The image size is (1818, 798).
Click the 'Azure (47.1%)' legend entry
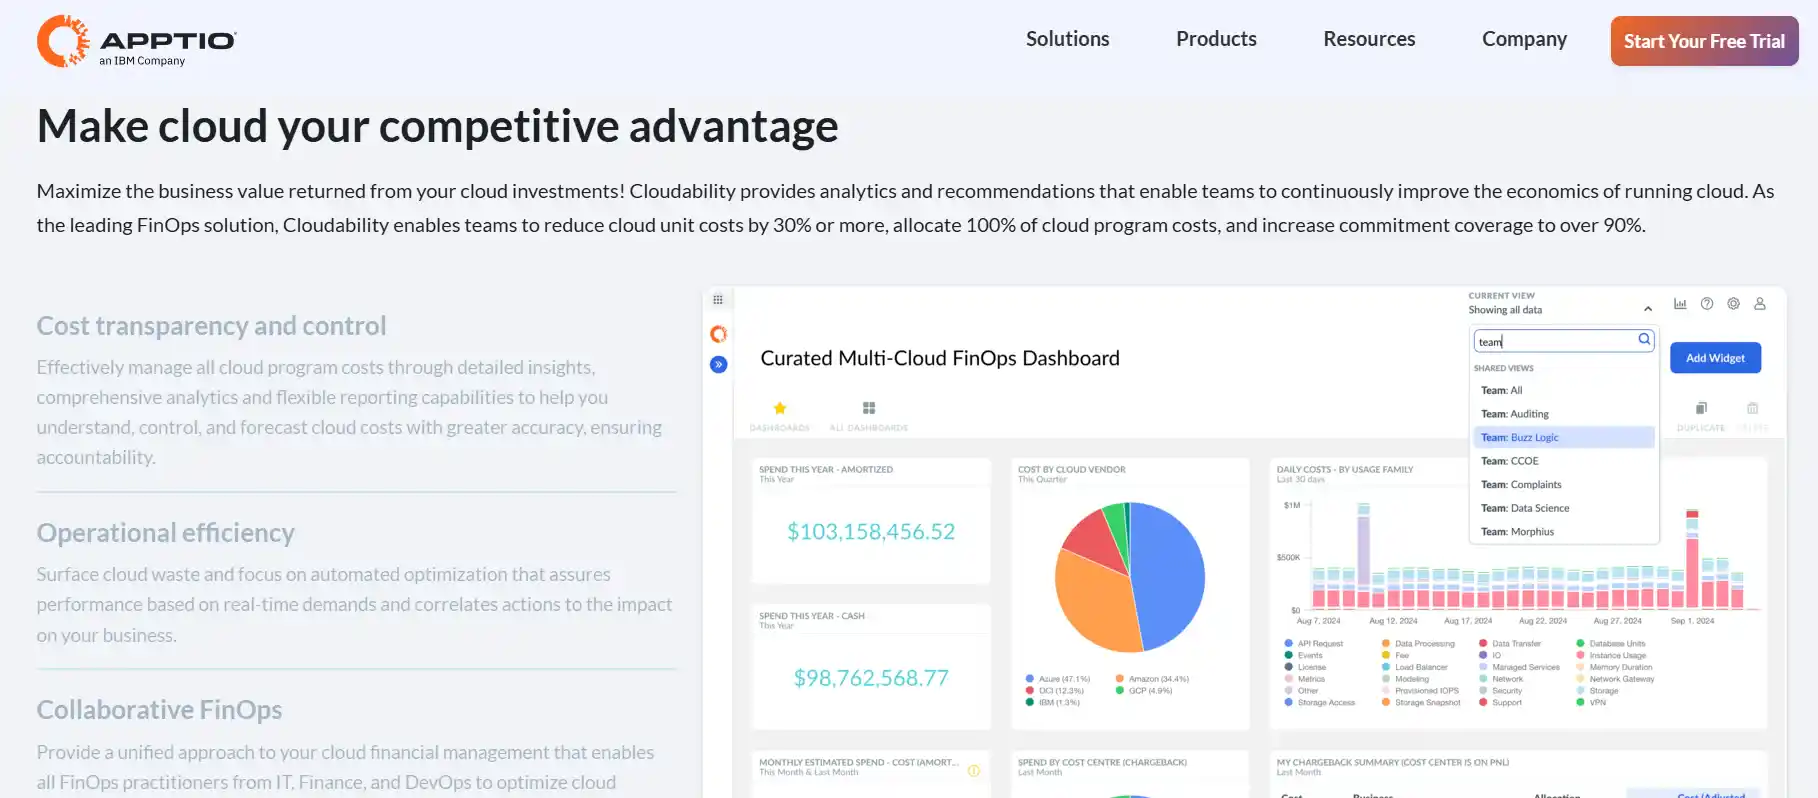[1058, 679]
